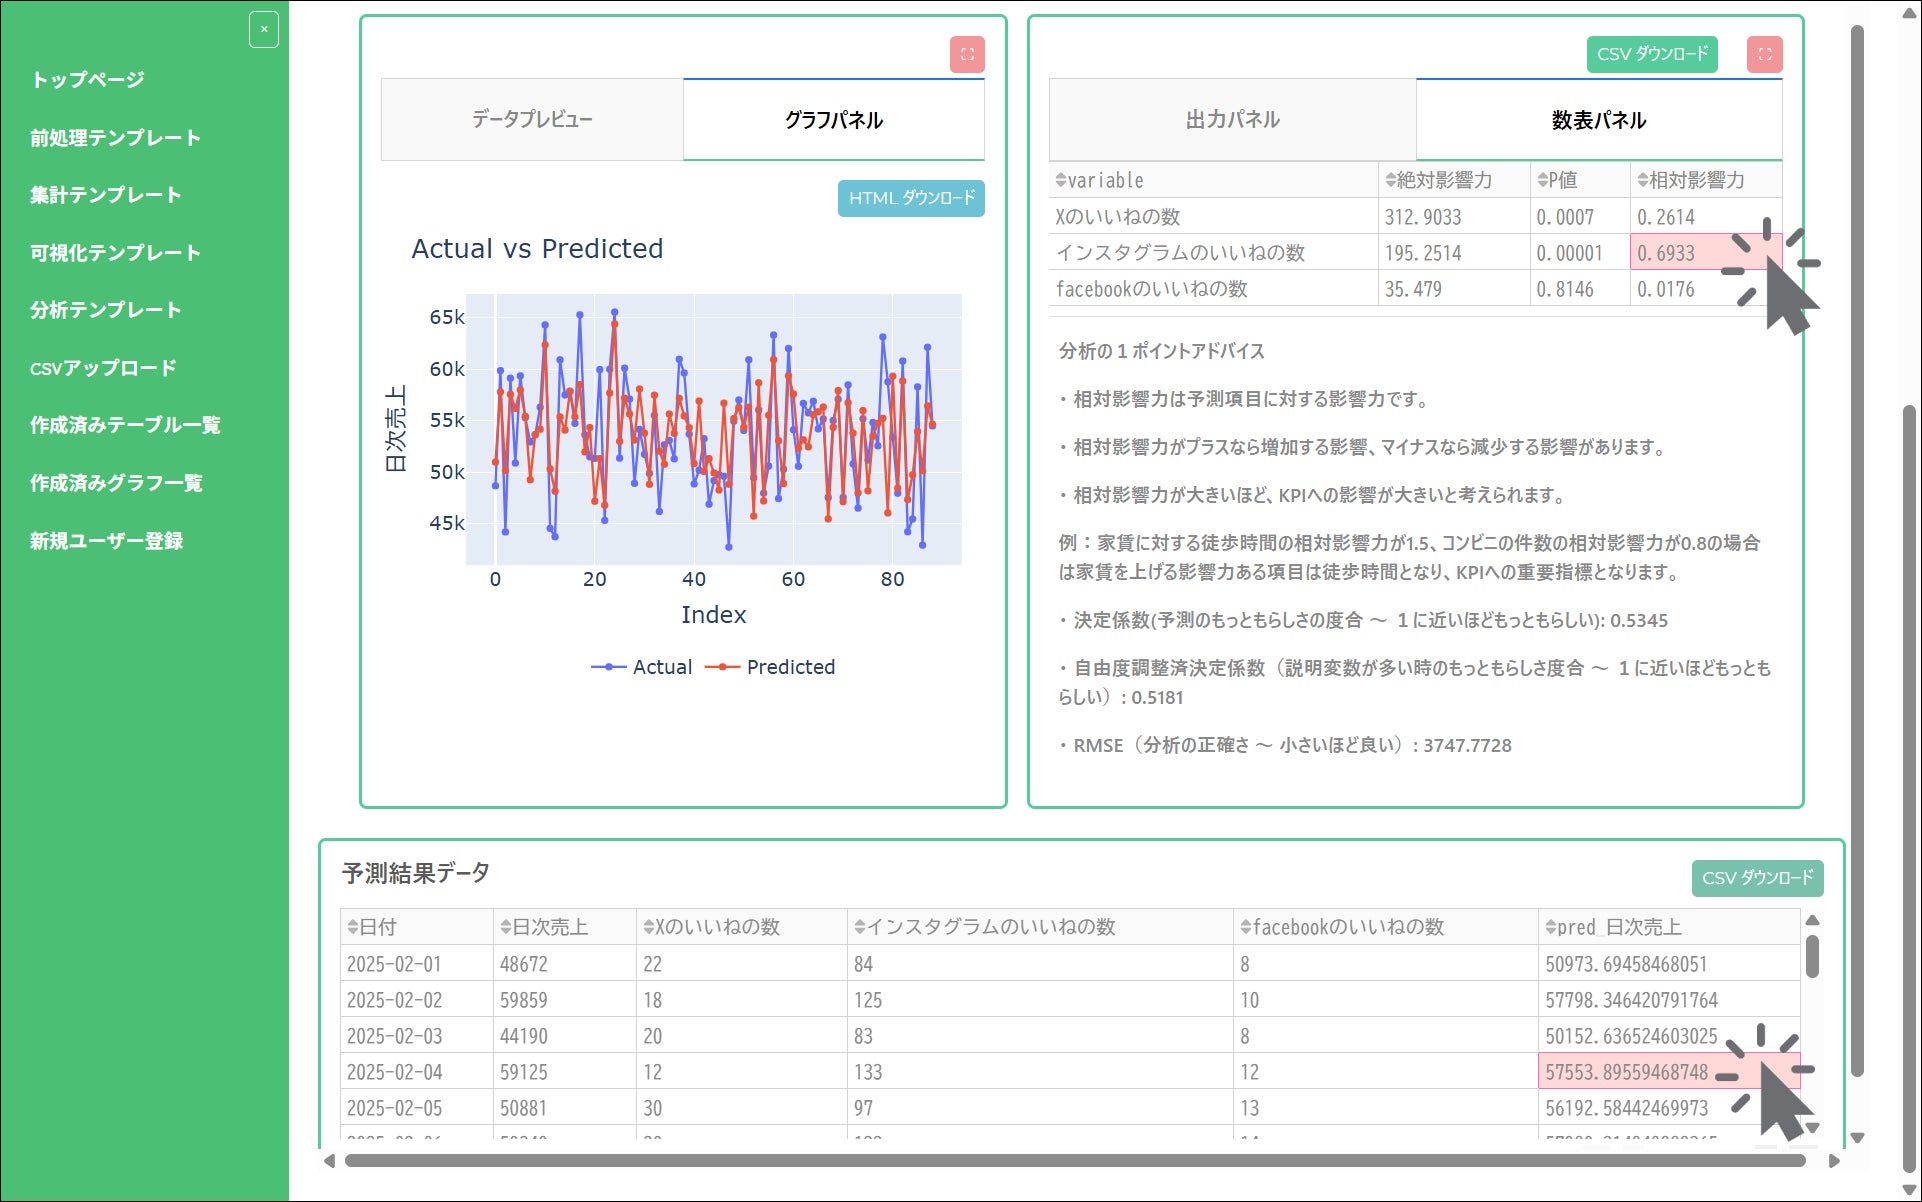Download prediction results with CSV ダウンロード

(x=1757, y=878)
